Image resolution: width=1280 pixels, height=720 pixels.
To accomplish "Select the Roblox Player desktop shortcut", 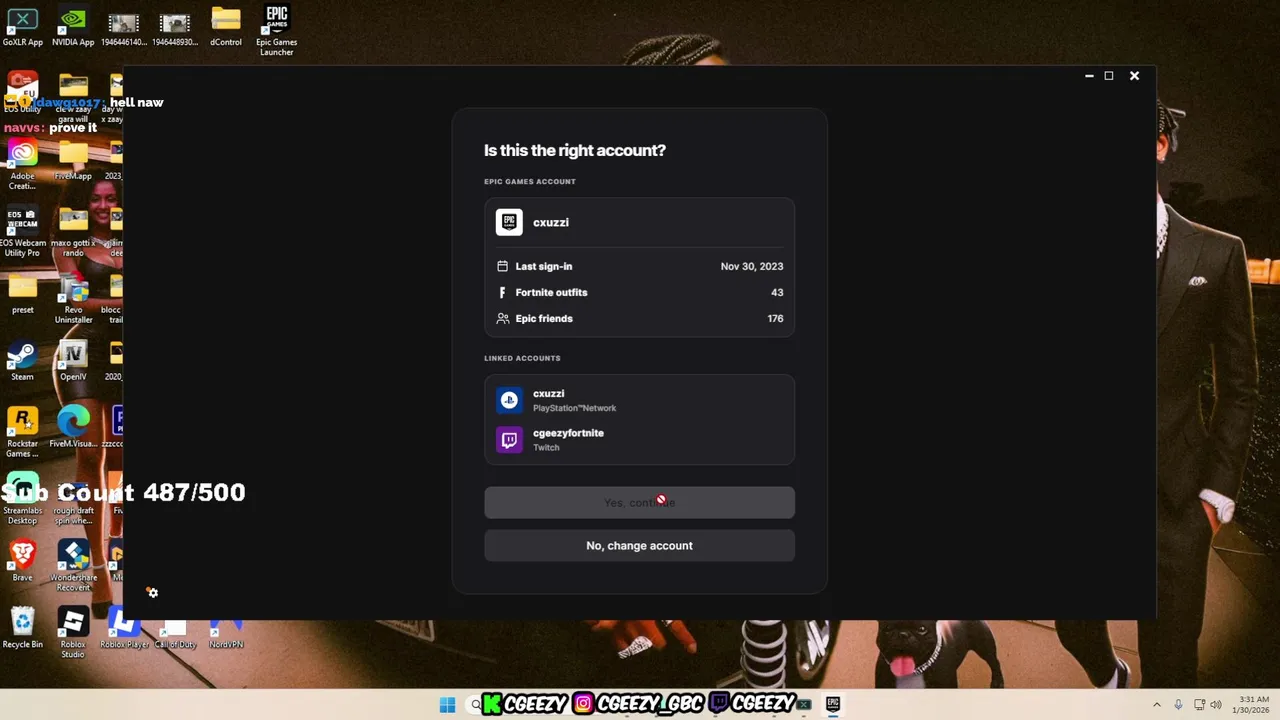I will click(x=124, y=628).
